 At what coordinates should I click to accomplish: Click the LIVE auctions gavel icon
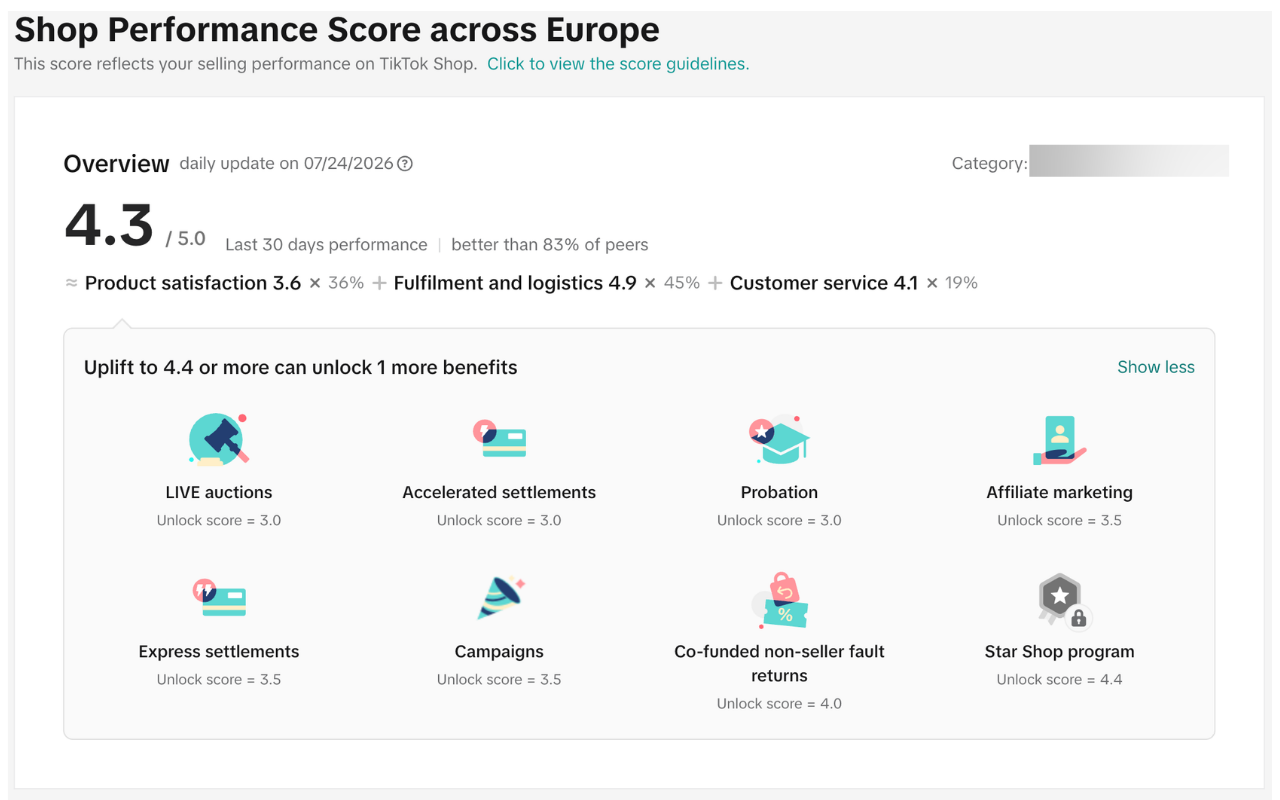pyautogui.click(x=219, y=439)
